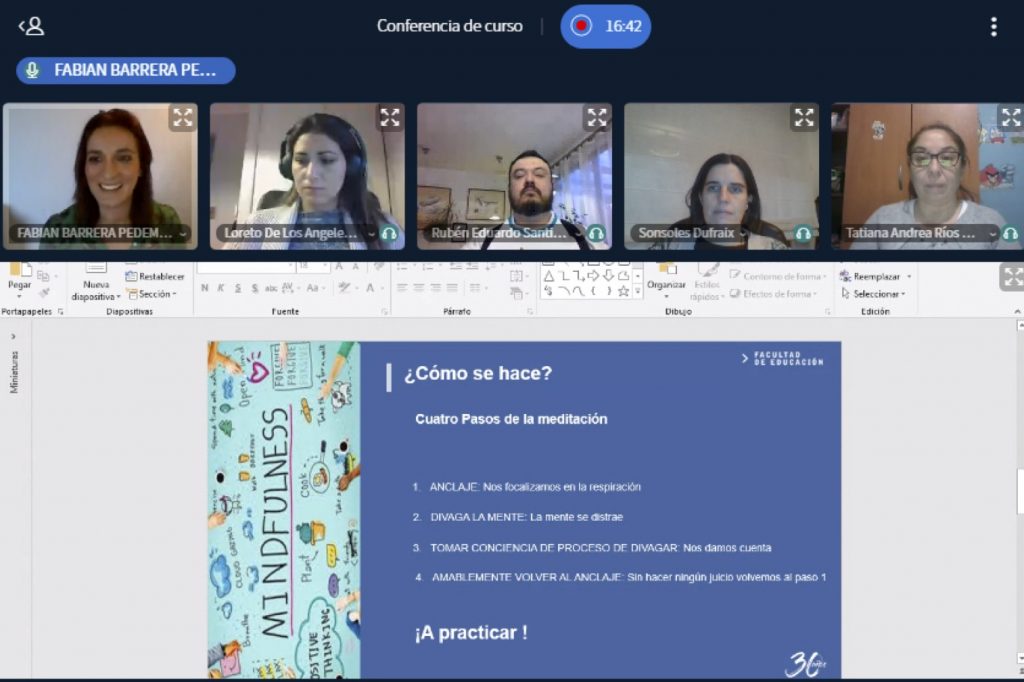Expand Fabian Barrera's video to fullscreen
The image size is (1024, 682).
point(183,118)
